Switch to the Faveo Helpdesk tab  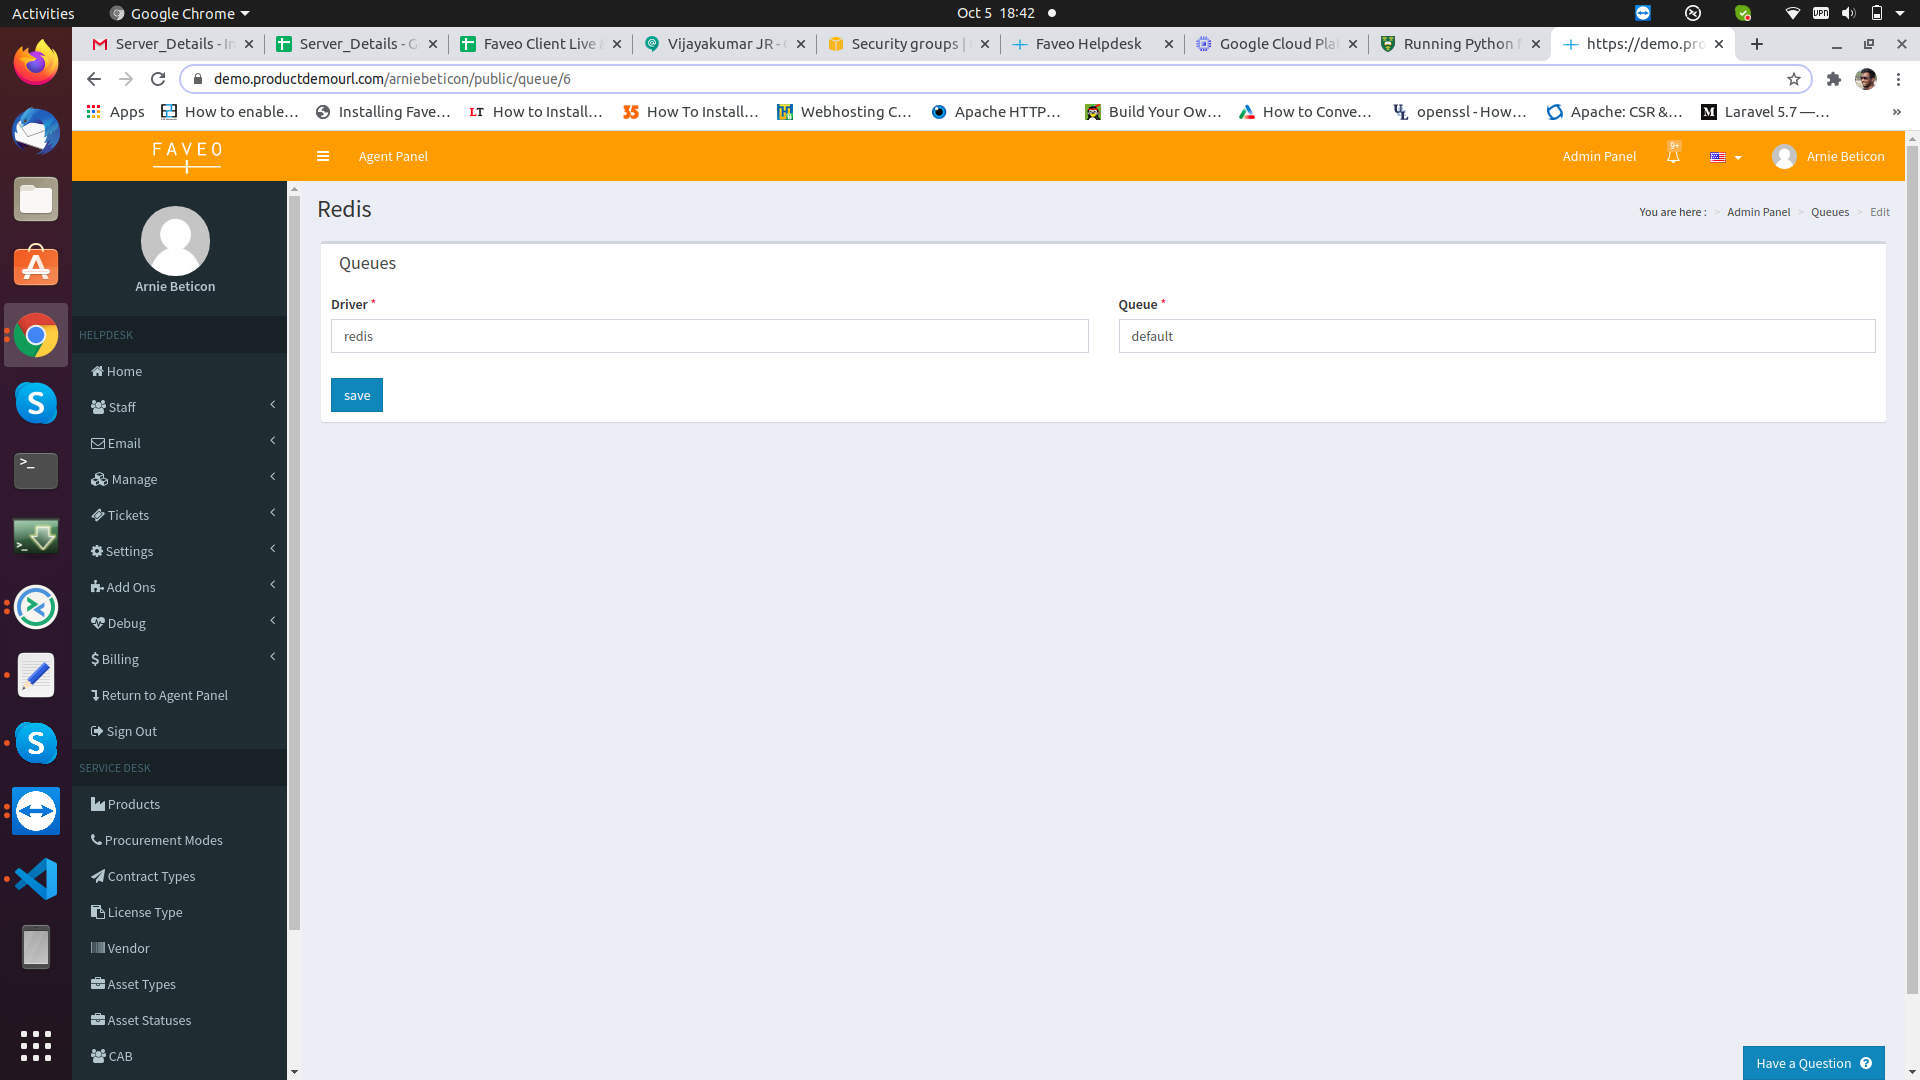tap(1088, 44)
